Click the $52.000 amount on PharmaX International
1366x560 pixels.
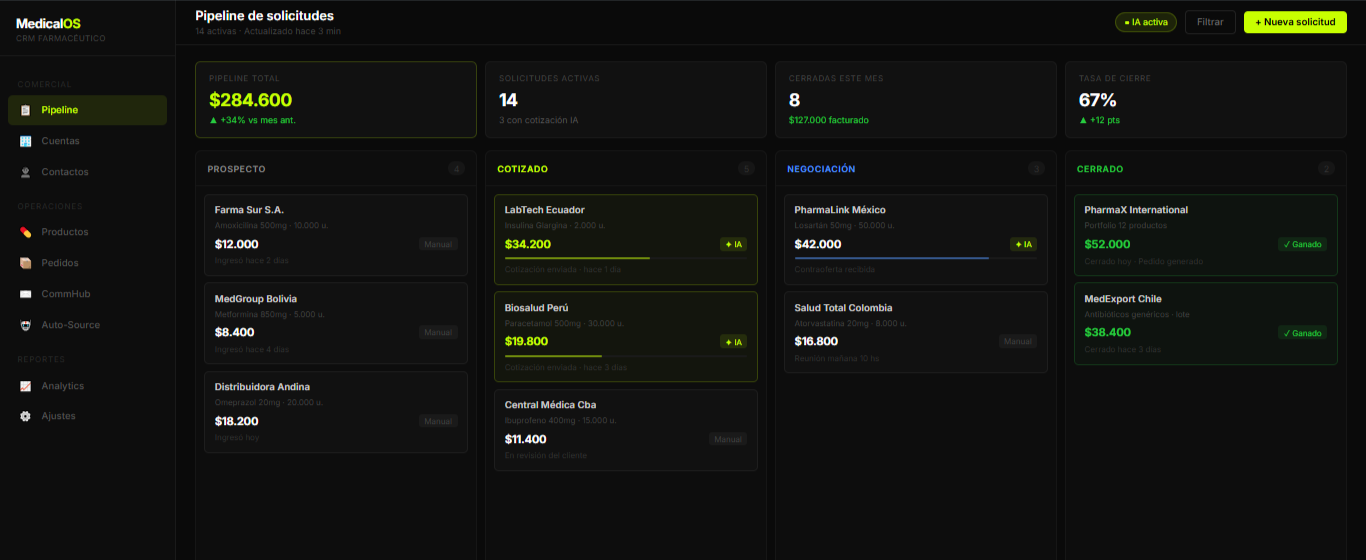pyautogui.click(x=1108, y=244)
